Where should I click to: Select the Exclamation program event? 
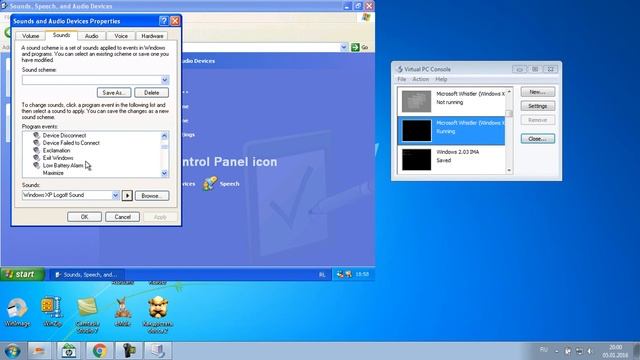[56, 150]
